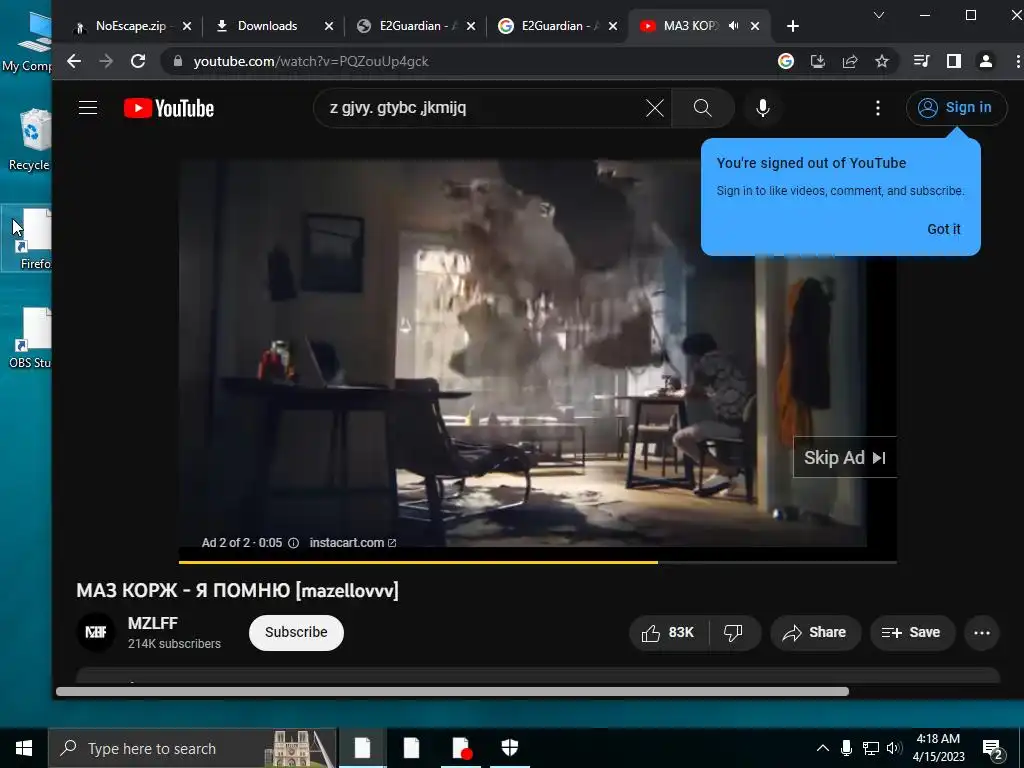Open Windows Start menu

point(24,748)
